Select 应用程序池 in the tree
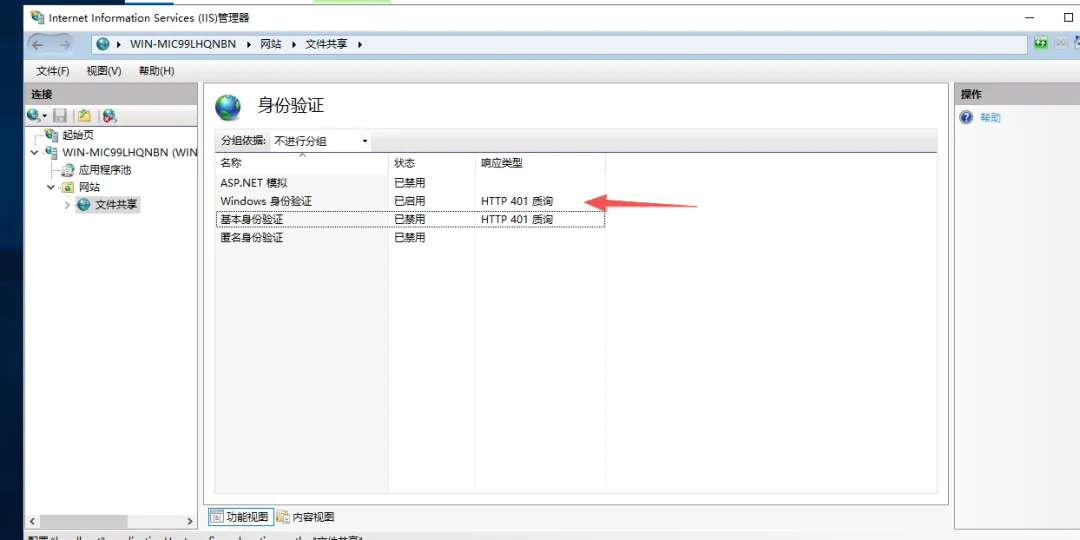Screen dimensions: 1080x540 click(105, 170)
